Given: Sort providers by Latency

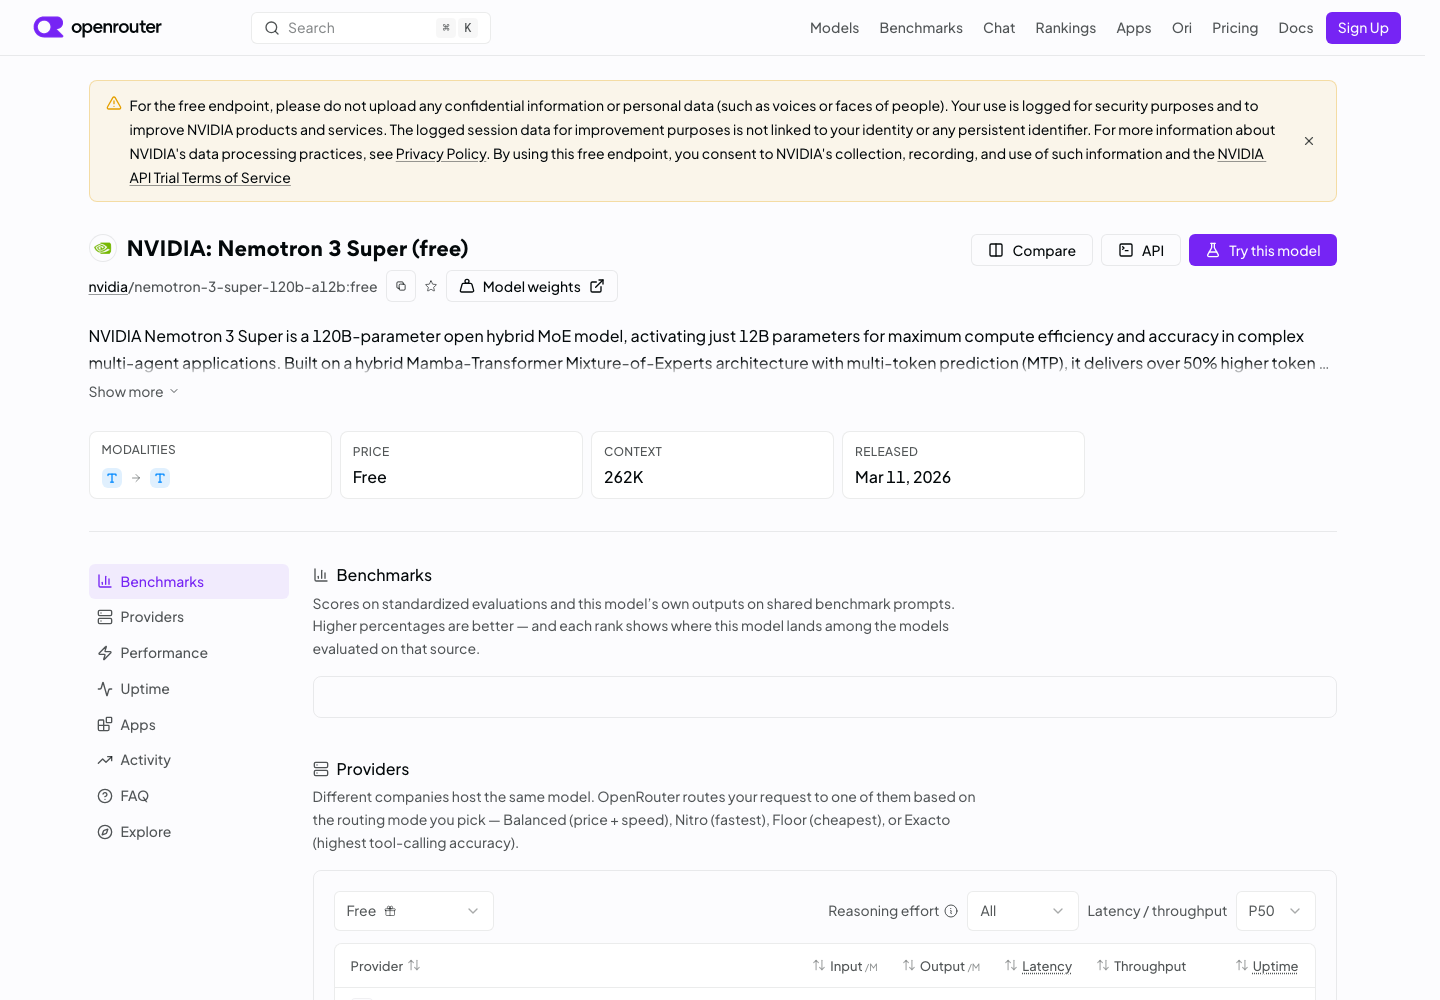Looking at the screenshot, I should [x=1038, y=966].
